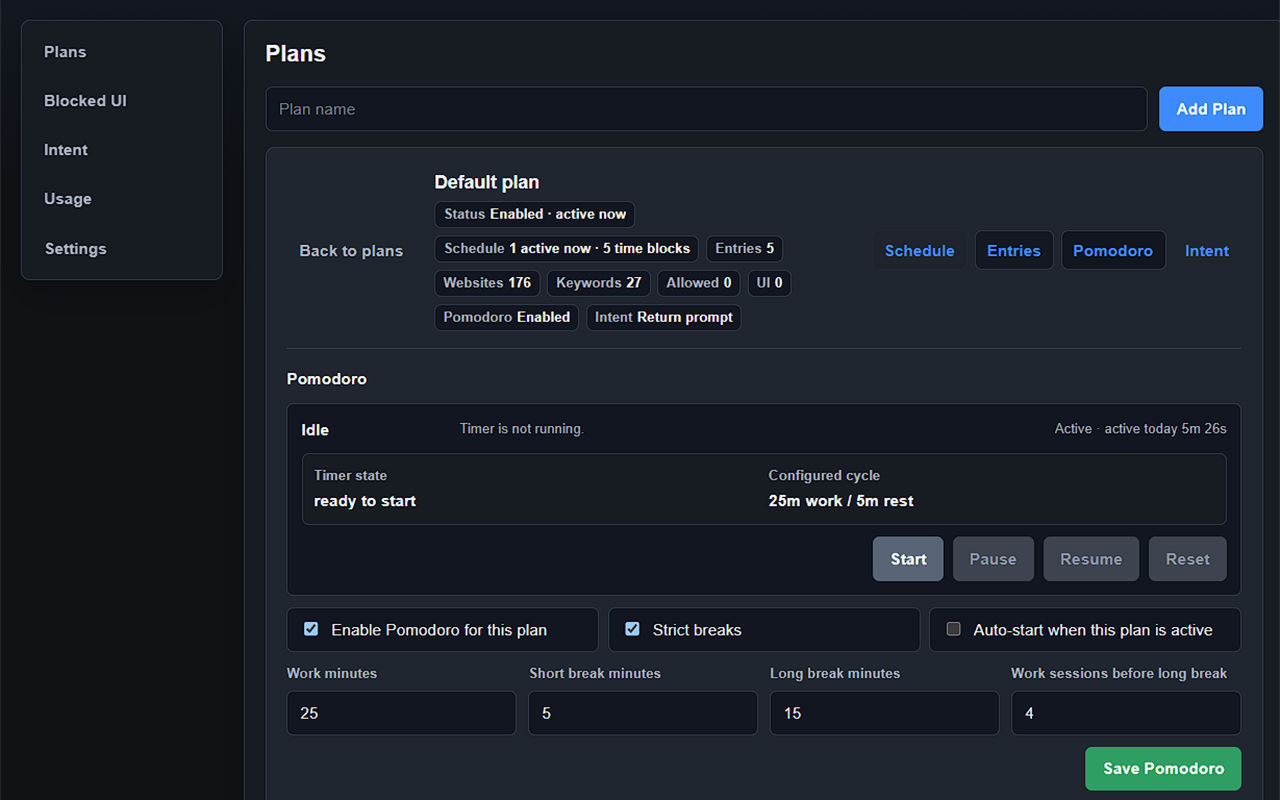This screenshot has width=1280, height=800.
Task: Switch to the Entries tab
Action: click(x=1014, y=251)
